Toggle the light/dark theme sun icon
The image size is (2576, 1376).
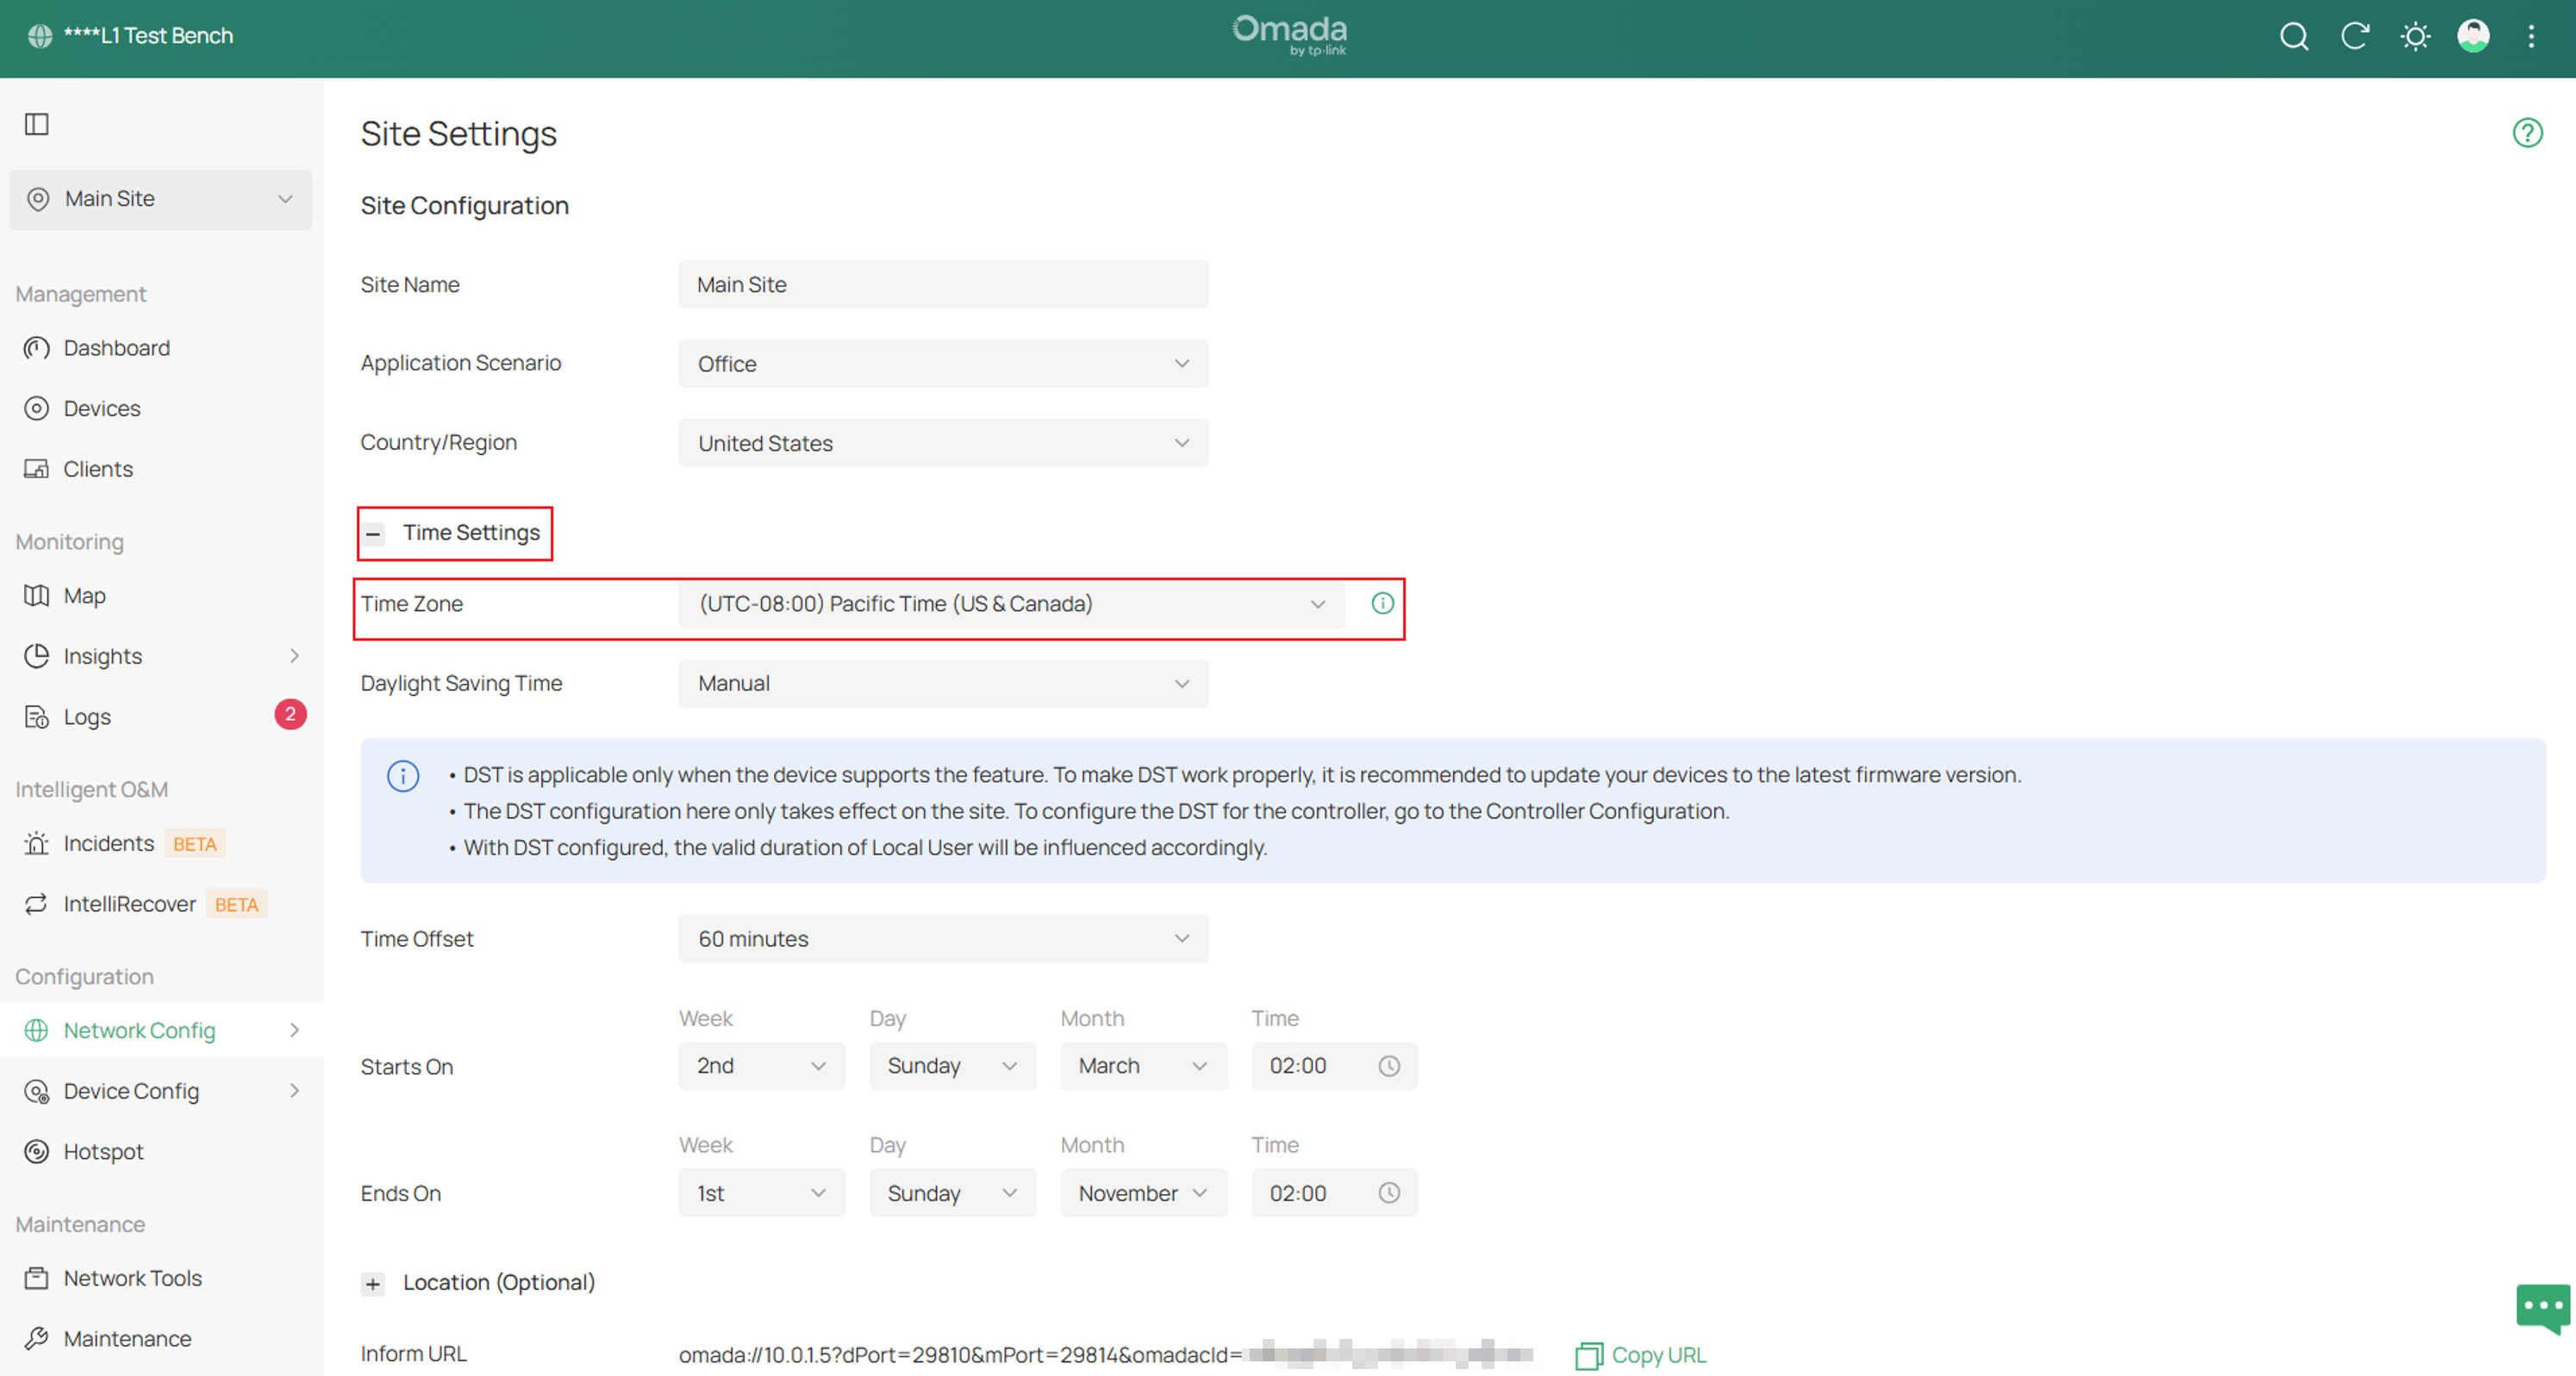[x=2415, y=37]
